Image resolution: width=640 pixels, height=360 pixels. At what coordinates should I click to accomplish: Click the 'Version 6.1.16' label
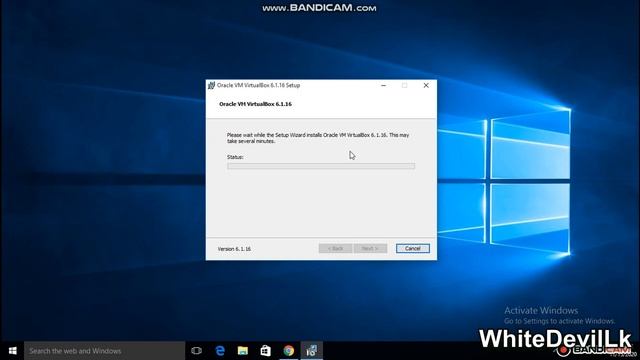[x=234, y=249]
